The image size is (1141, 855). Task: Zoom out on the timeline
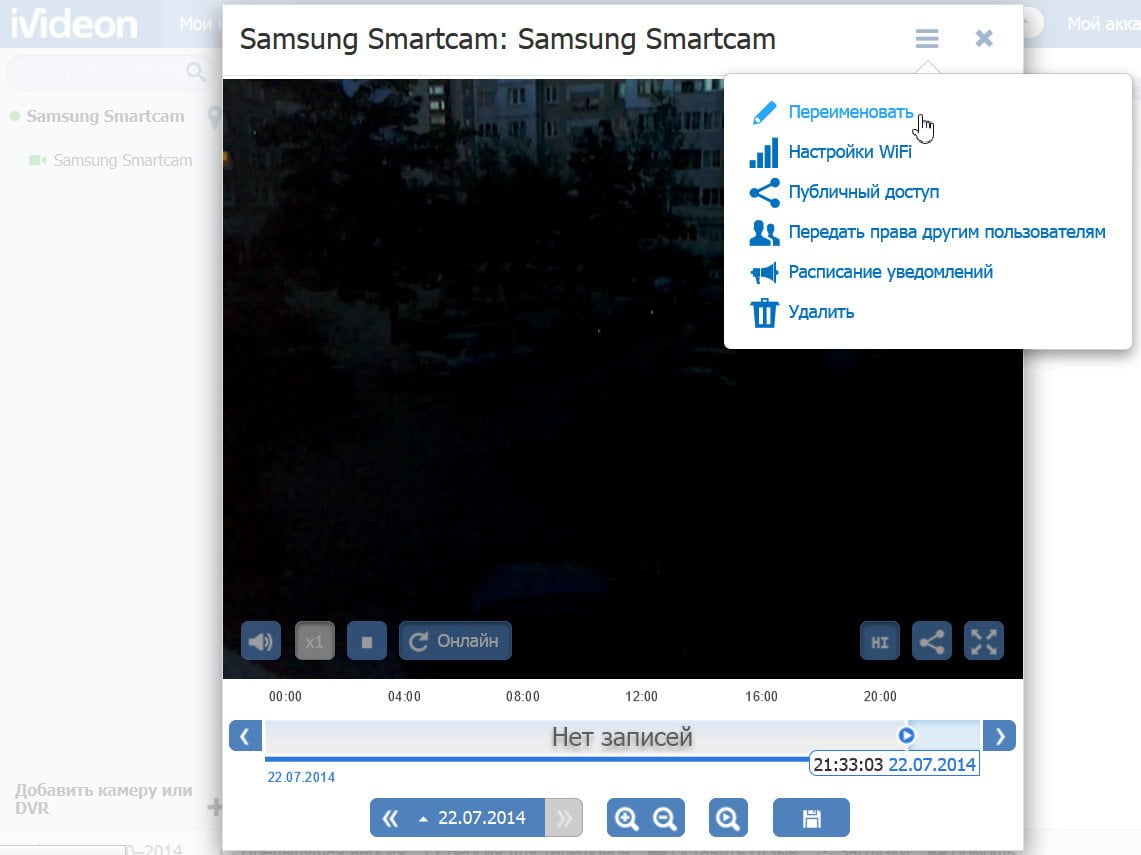click(665, 818)
